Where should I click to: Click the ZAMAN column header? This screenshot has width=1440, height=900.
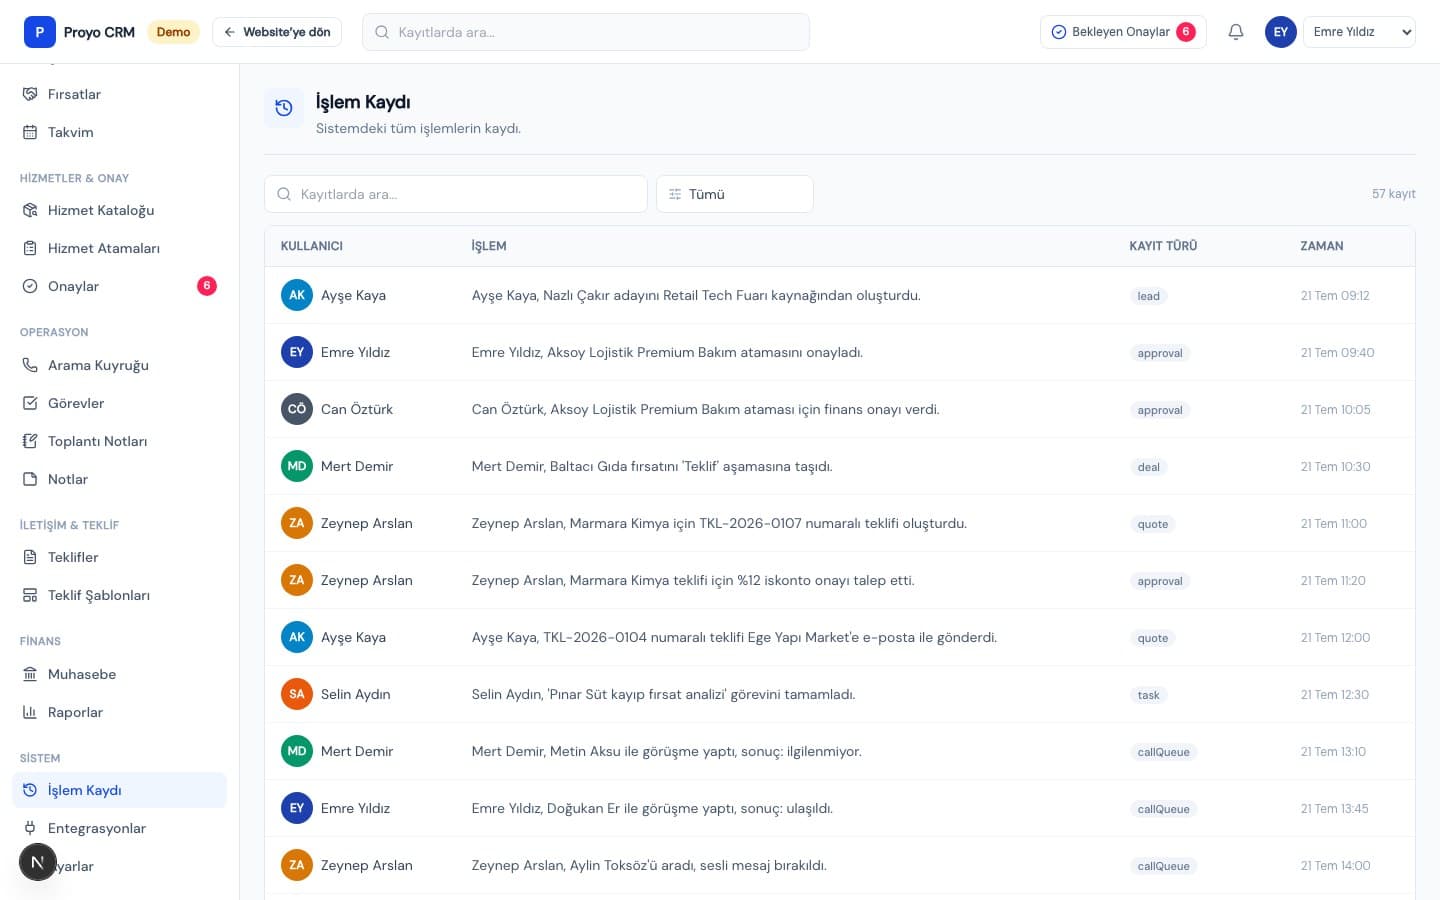[1322, 246]
